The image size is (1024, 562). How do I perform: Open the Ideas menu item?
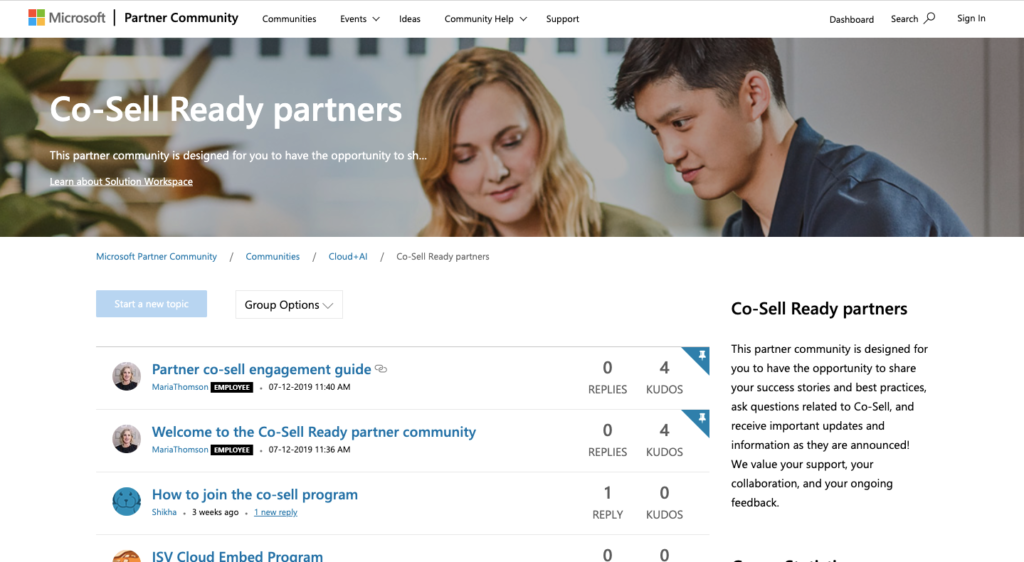pyautogui.click(x=409, y=19)
